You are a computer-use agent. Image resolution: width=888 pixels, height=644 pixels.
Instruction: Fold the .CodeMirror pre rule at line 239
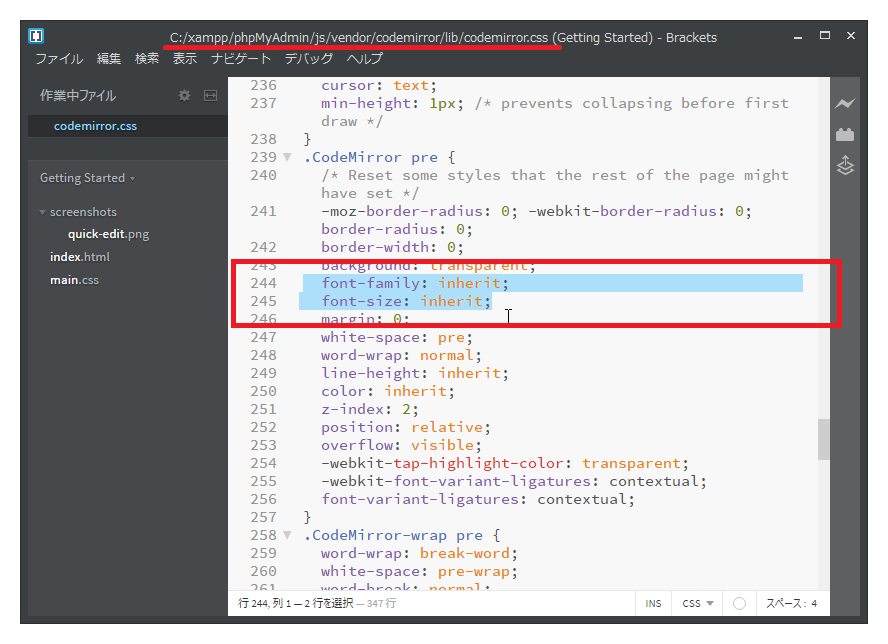[x=287, y=158]
